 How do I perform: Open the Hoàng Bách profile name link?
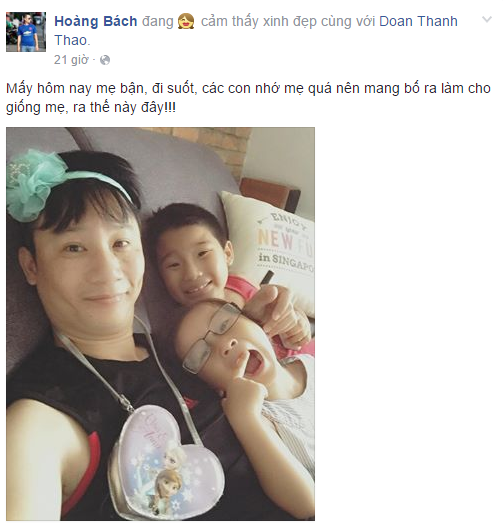(x=96, y=21)
